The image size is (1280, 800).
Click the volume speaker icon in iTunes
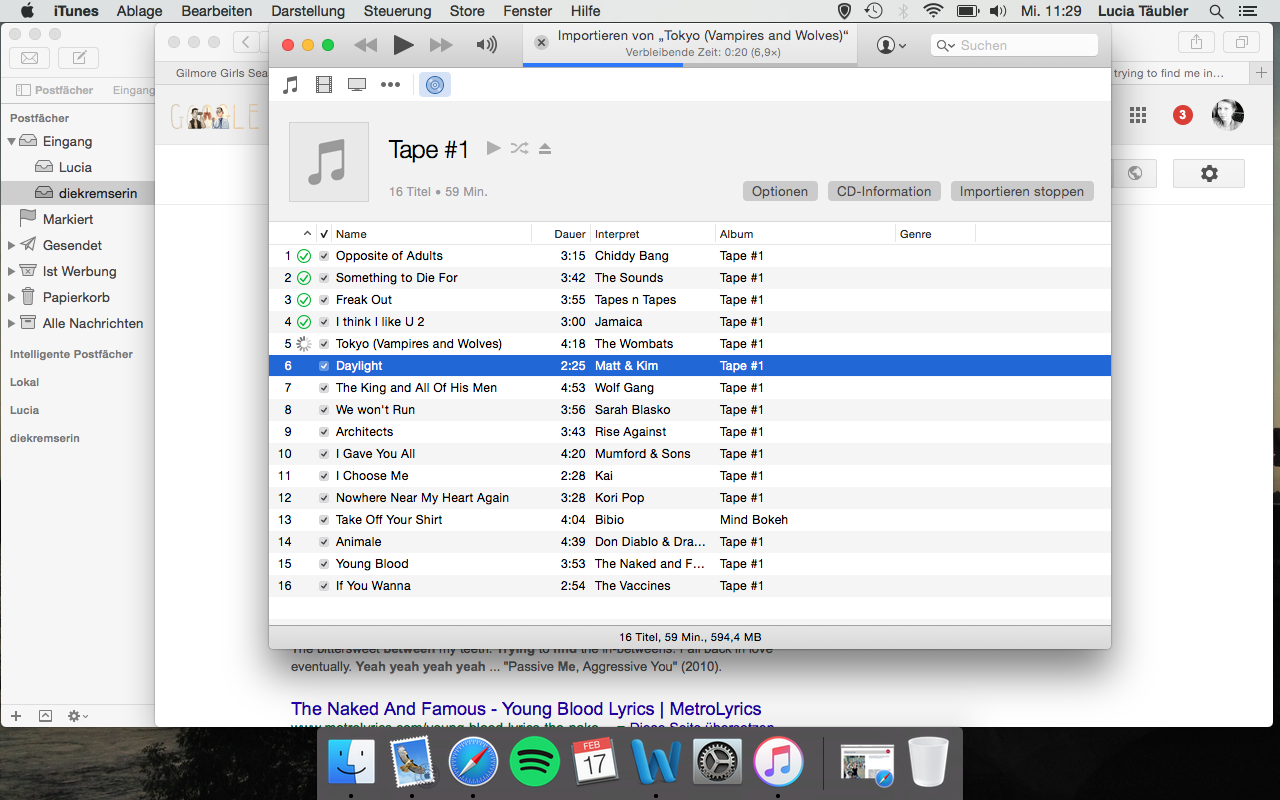(487, 45)
